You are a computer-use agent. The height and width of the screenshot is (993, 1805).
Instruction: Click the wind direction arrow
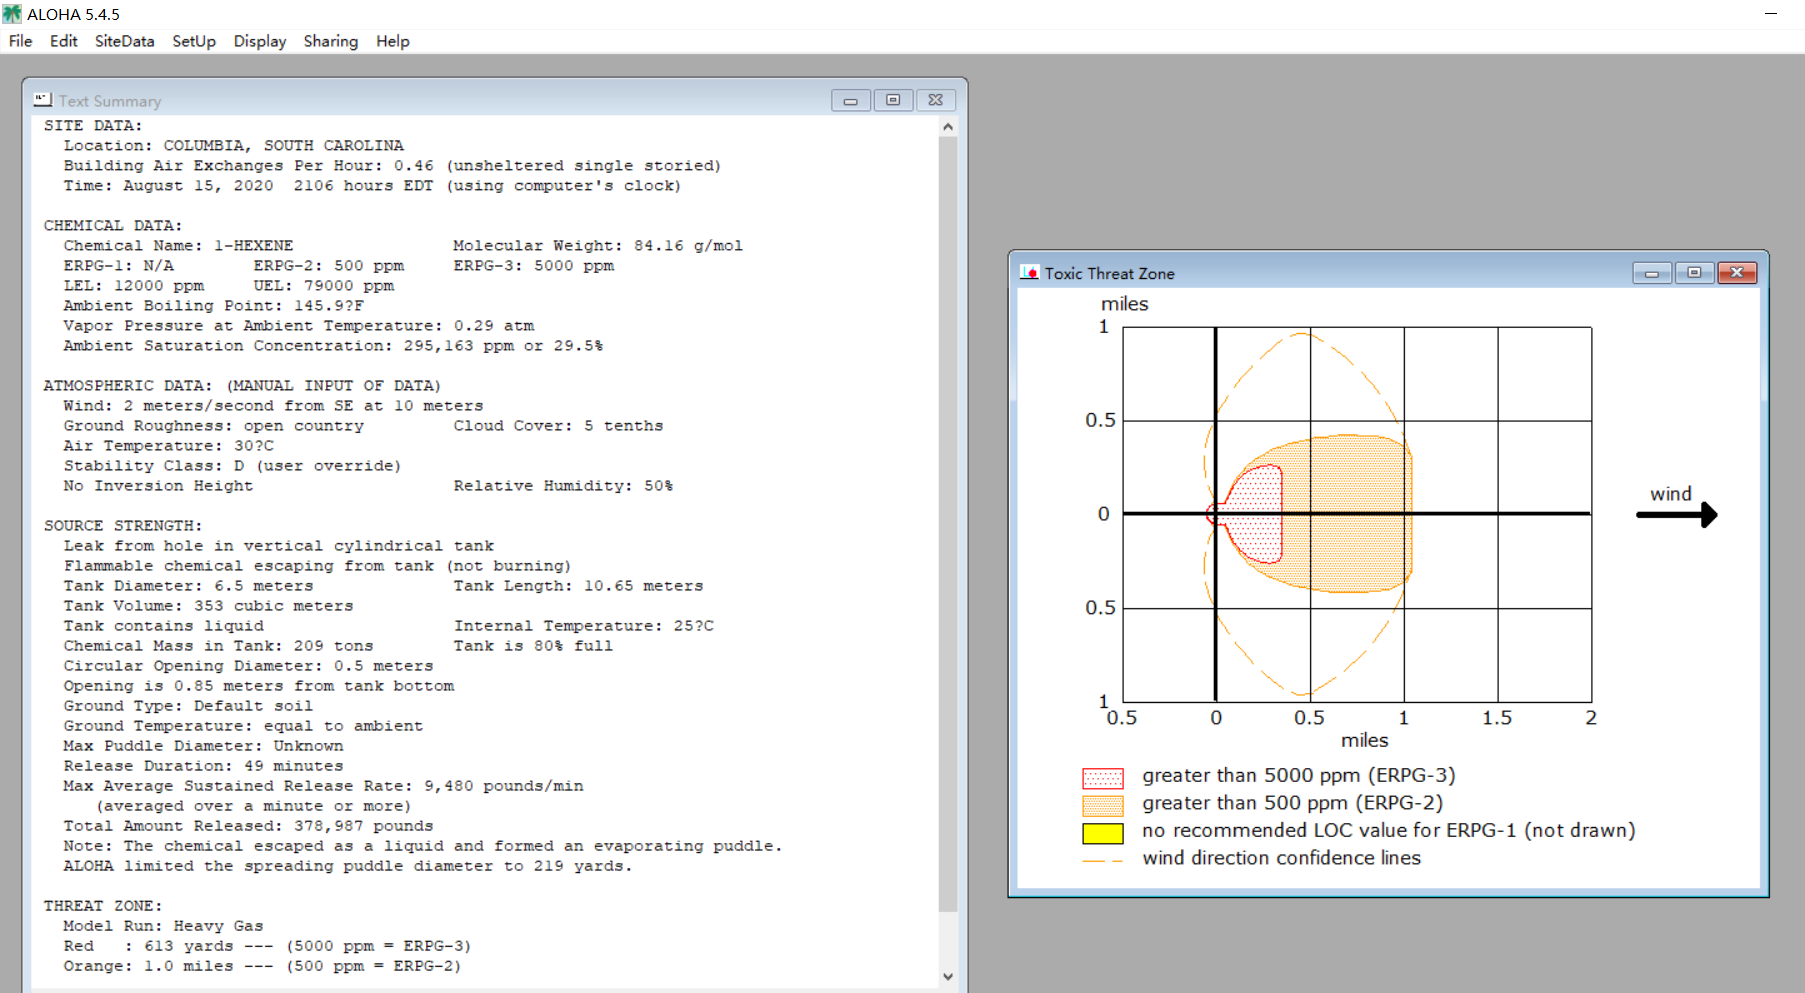point(1677,514)
